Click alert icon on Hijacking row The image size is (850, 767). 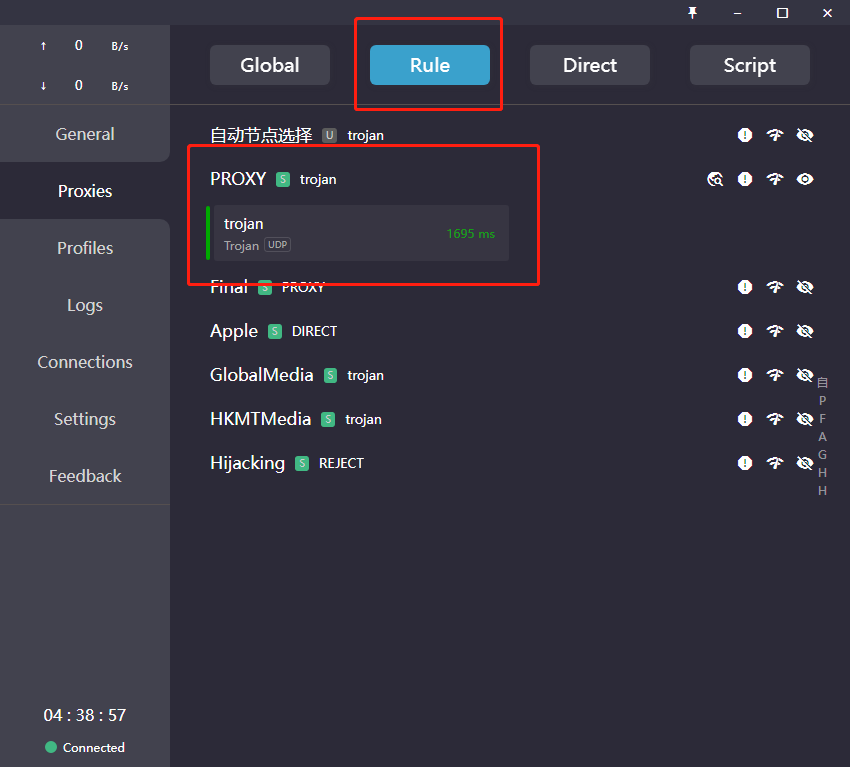(745, 463)
